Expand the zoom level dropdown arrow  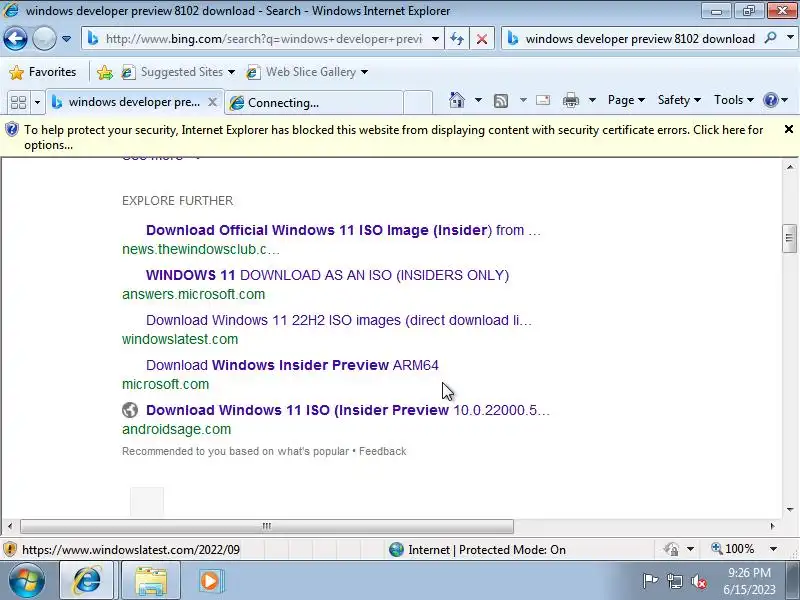click(773, 549)
